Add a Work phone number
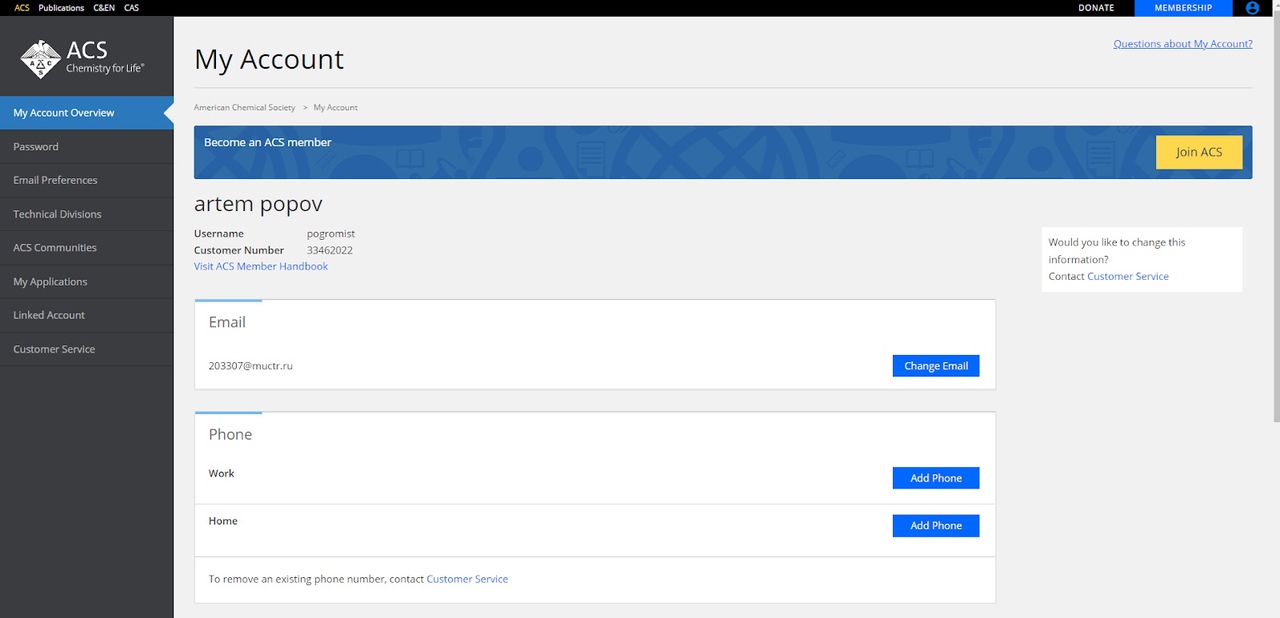Image resolution: width=1280 pixels, height=618 pixels. [x=936, y=478]
